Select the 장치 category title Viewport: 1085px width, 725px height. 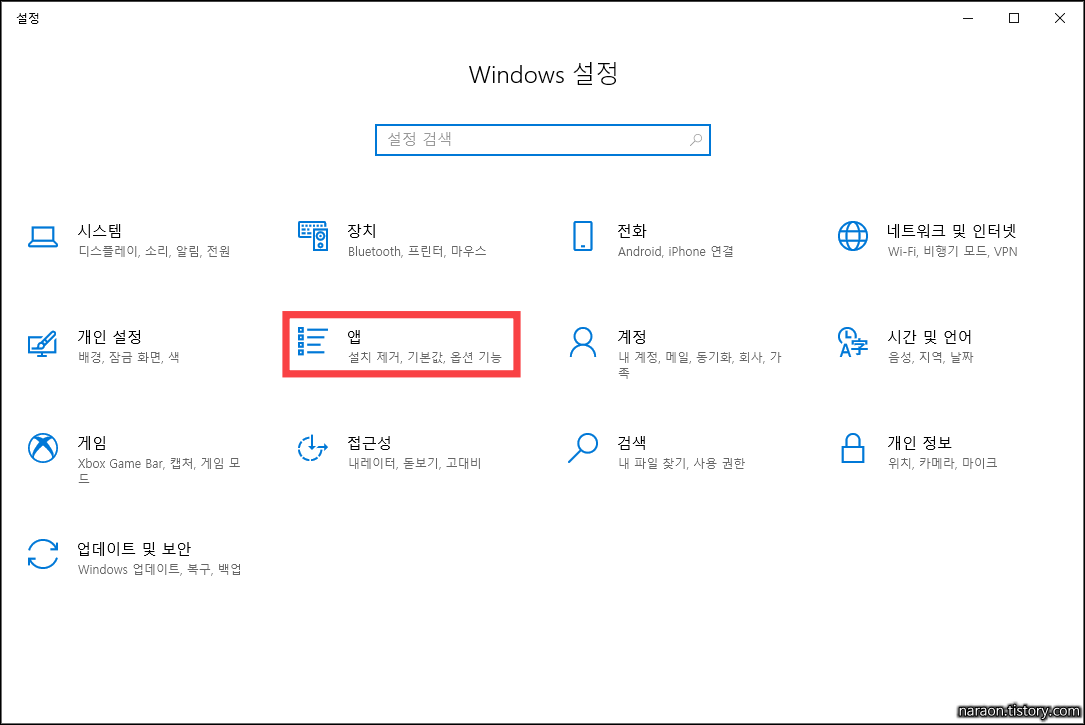[362, 230]
